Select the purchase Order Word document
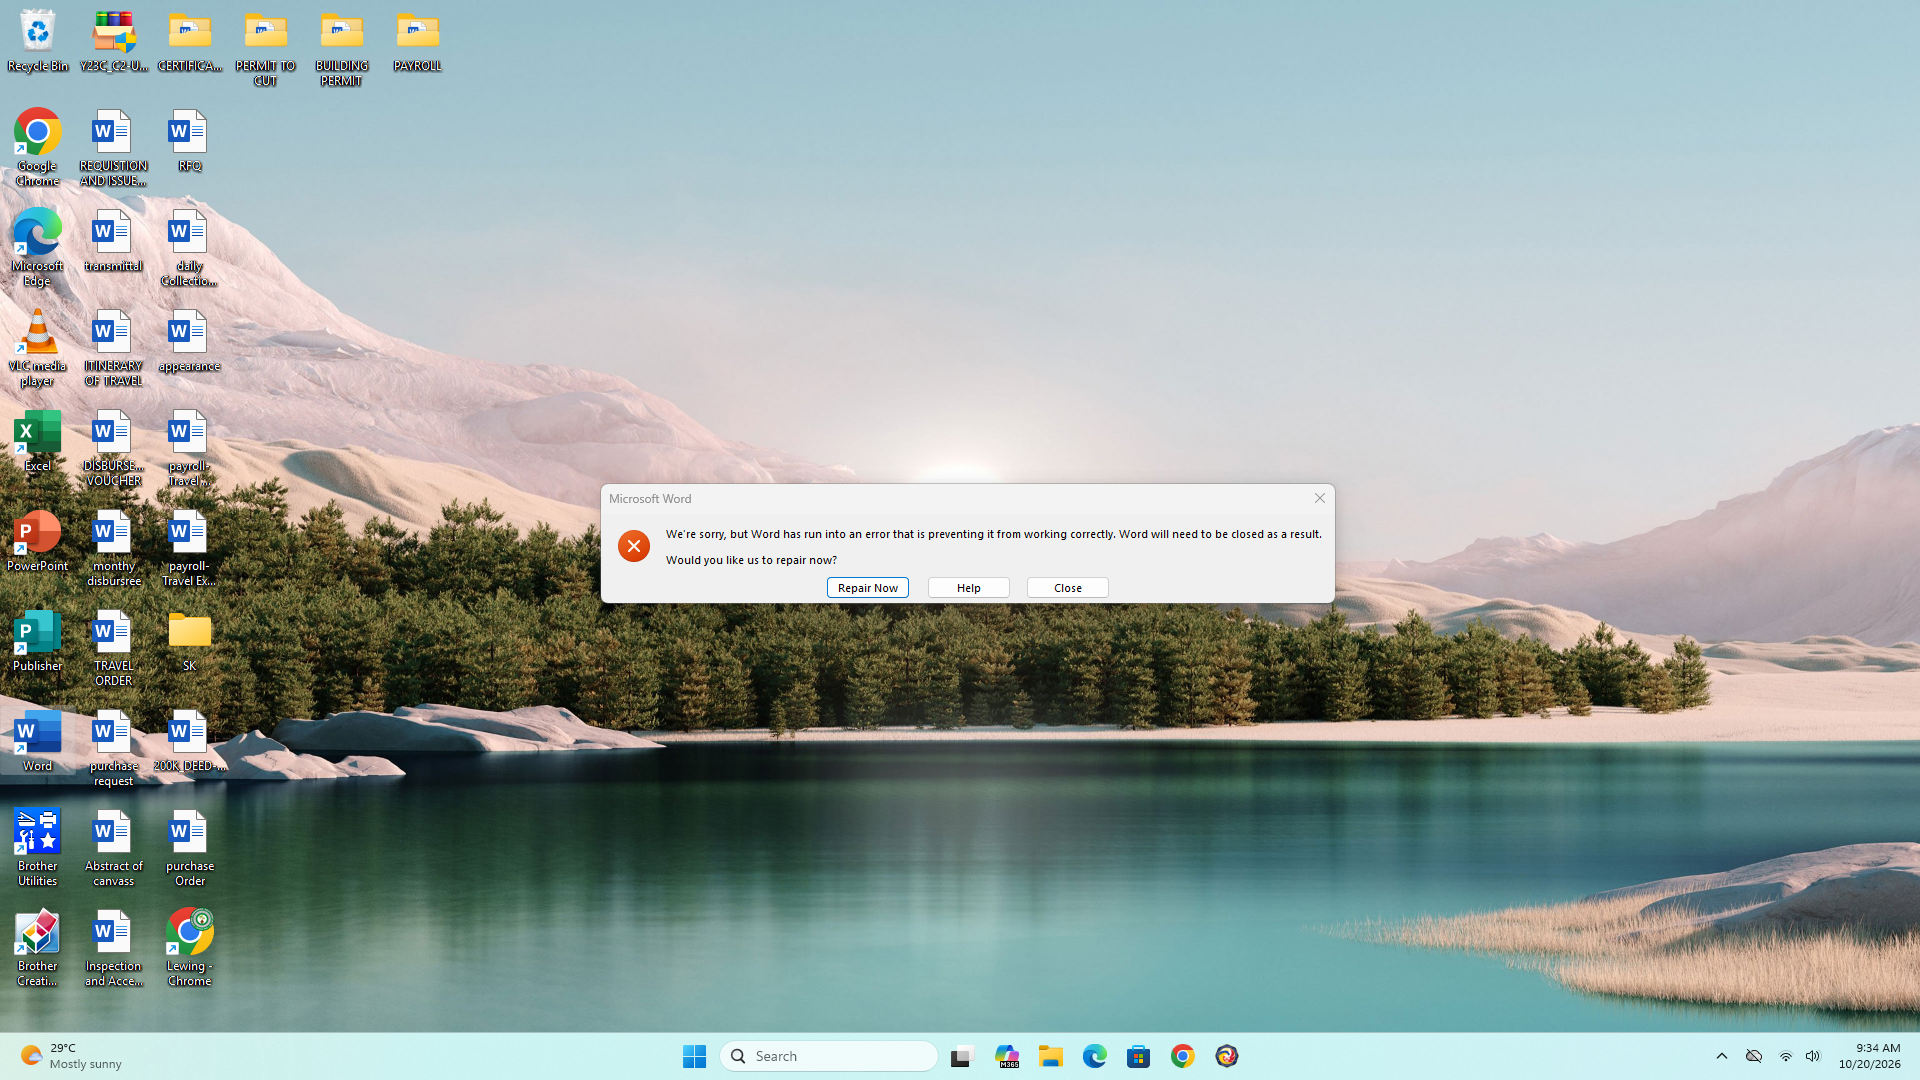The image size is (1920, 1080). (190, 848)
